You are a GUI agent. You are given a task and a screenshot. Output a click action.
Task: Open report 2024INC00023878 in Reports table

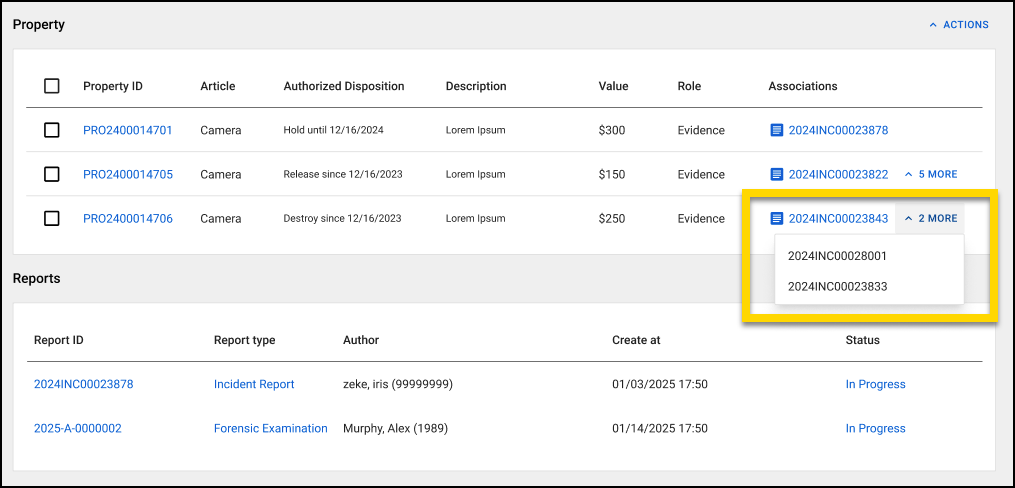[x=84, y=384]
